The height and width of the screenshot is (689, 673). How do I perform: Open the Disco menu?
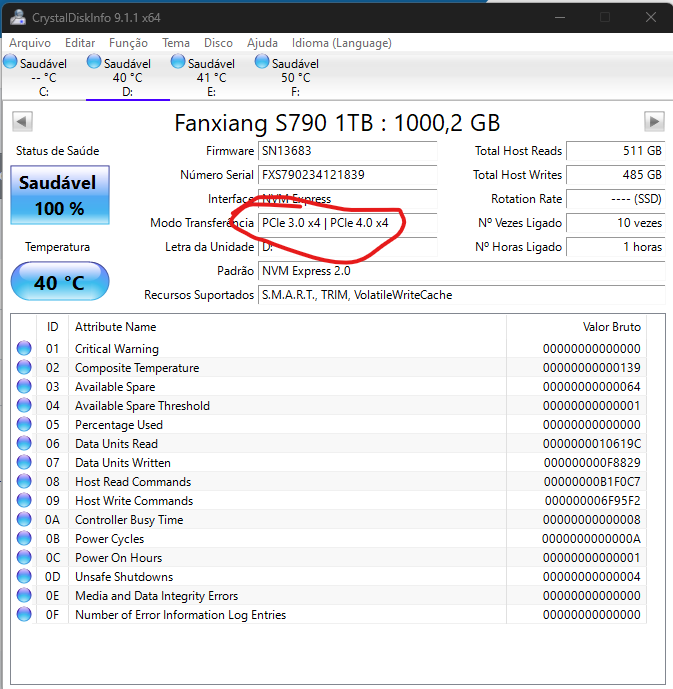tap(218, 43)
